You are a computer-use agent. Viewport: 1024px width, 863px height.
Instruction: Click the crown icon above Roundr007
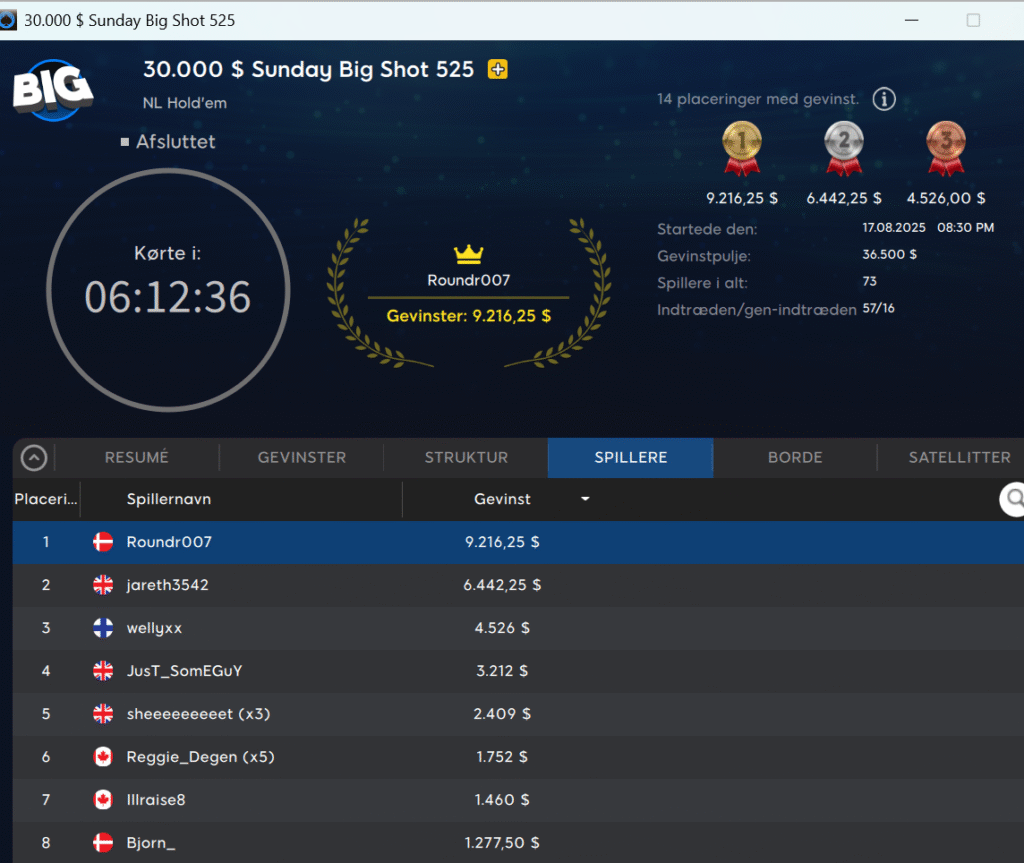(x=468, y=254)
